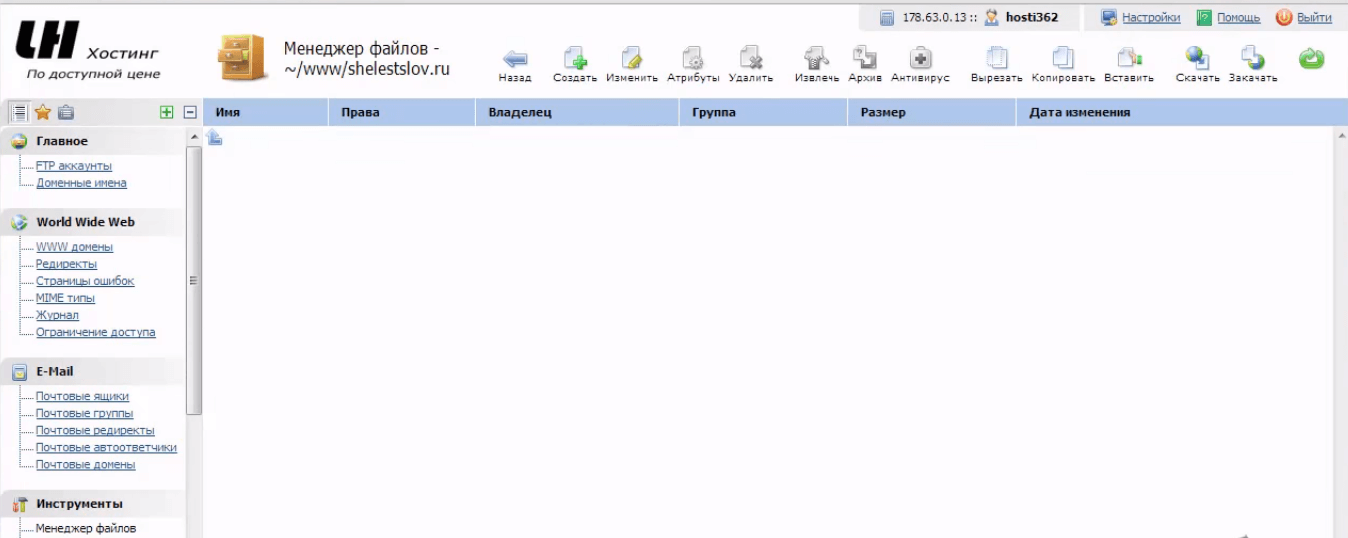Open Почтовые ящики mail page
The width and height of the screenshot is (1348, 538).
coord(82,396)
